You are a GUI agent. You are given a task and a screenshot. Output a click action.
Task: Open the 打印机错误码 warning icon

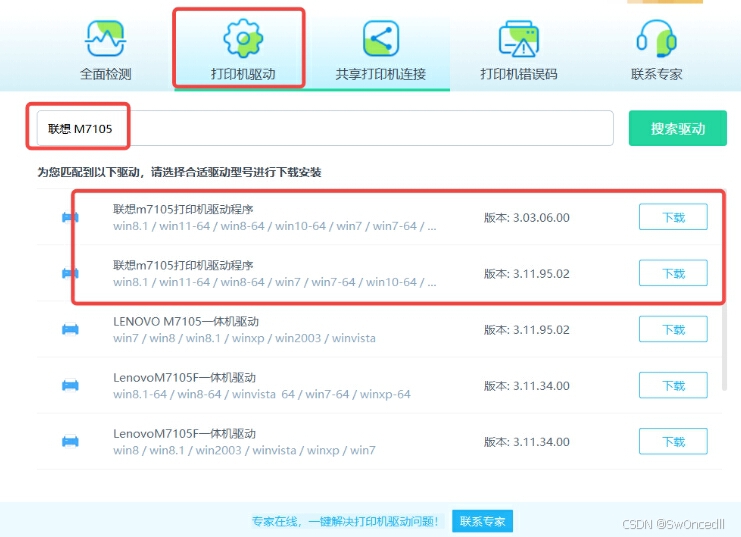(519, 39)
